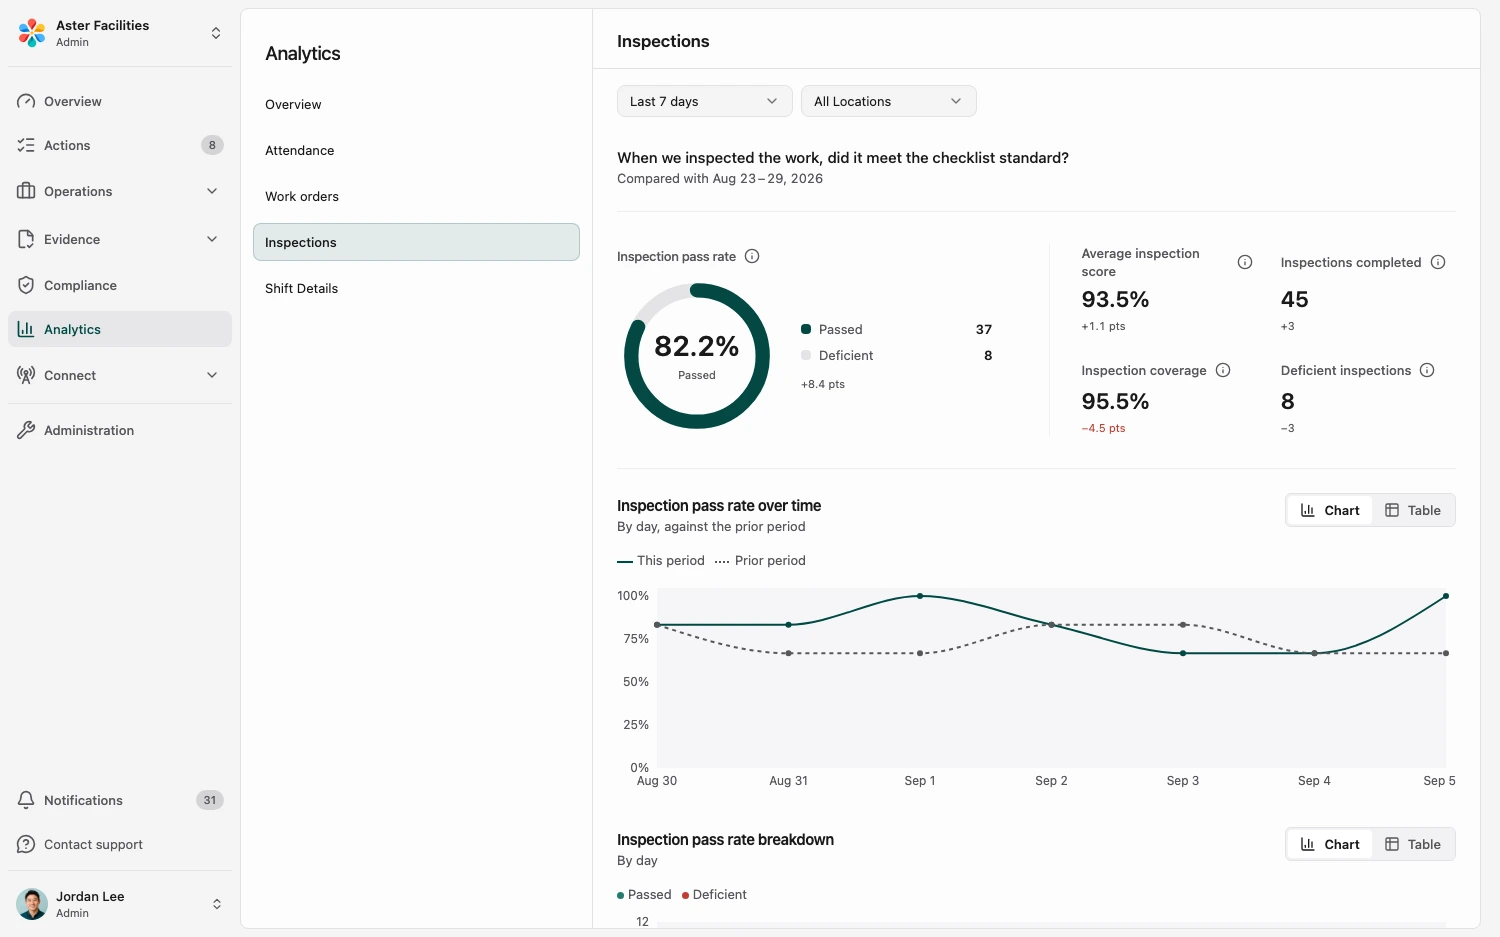
Task: Click the Aster Facilities flower logo
Action: (32, 33)
